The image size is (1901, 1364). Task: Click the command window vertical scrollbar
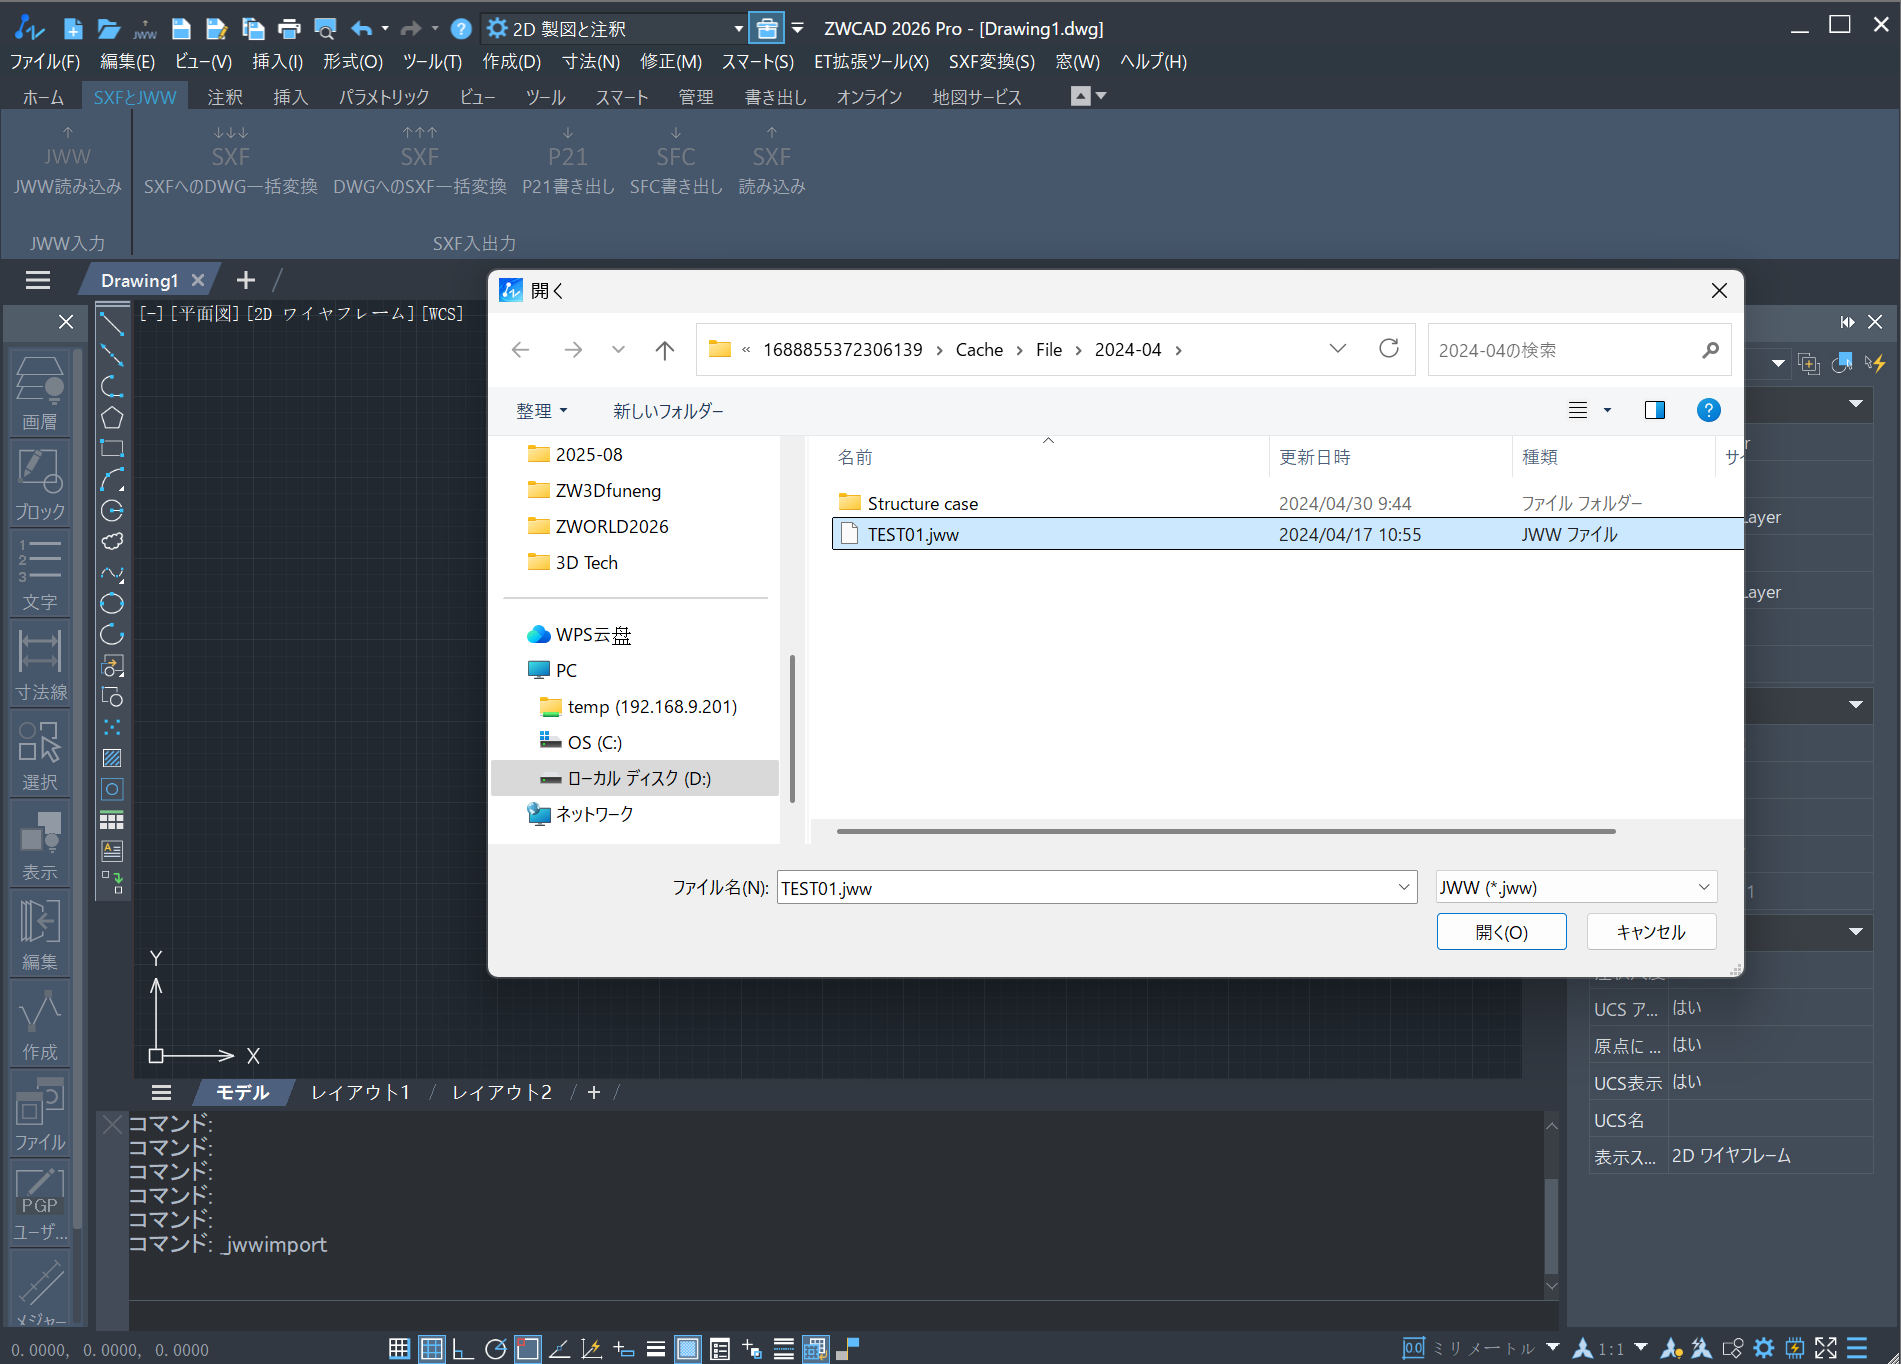1551,1225
